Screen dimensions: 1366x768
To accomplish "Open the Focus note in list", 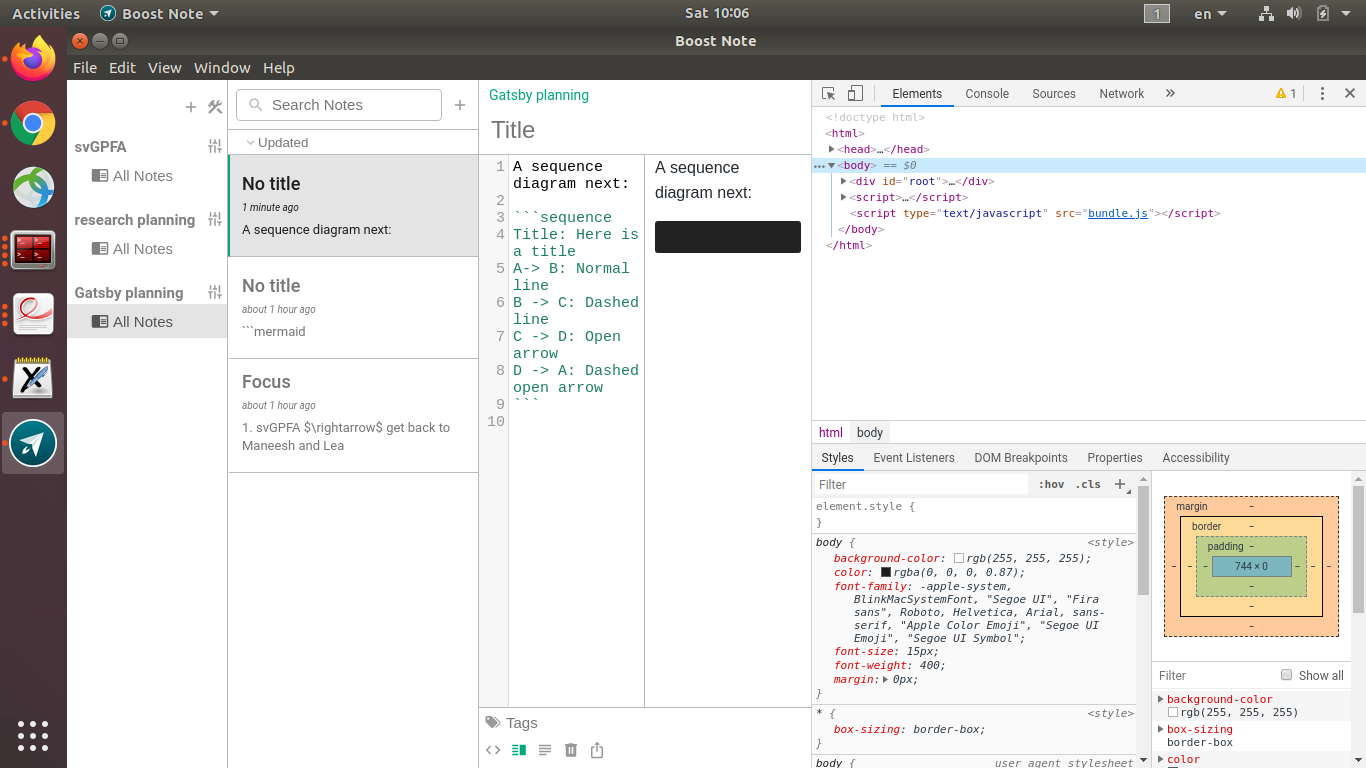I will point(353,415).
